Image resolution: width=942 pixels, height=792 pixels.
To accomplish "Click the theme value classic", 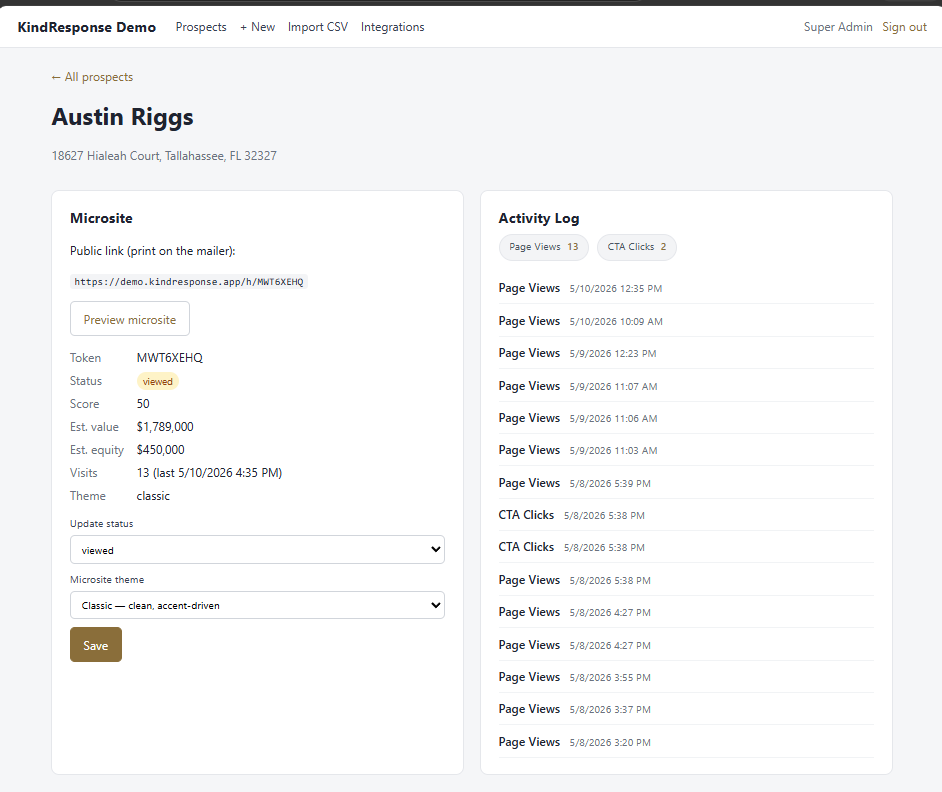I will pyautogui.click(x=153, y=496).
